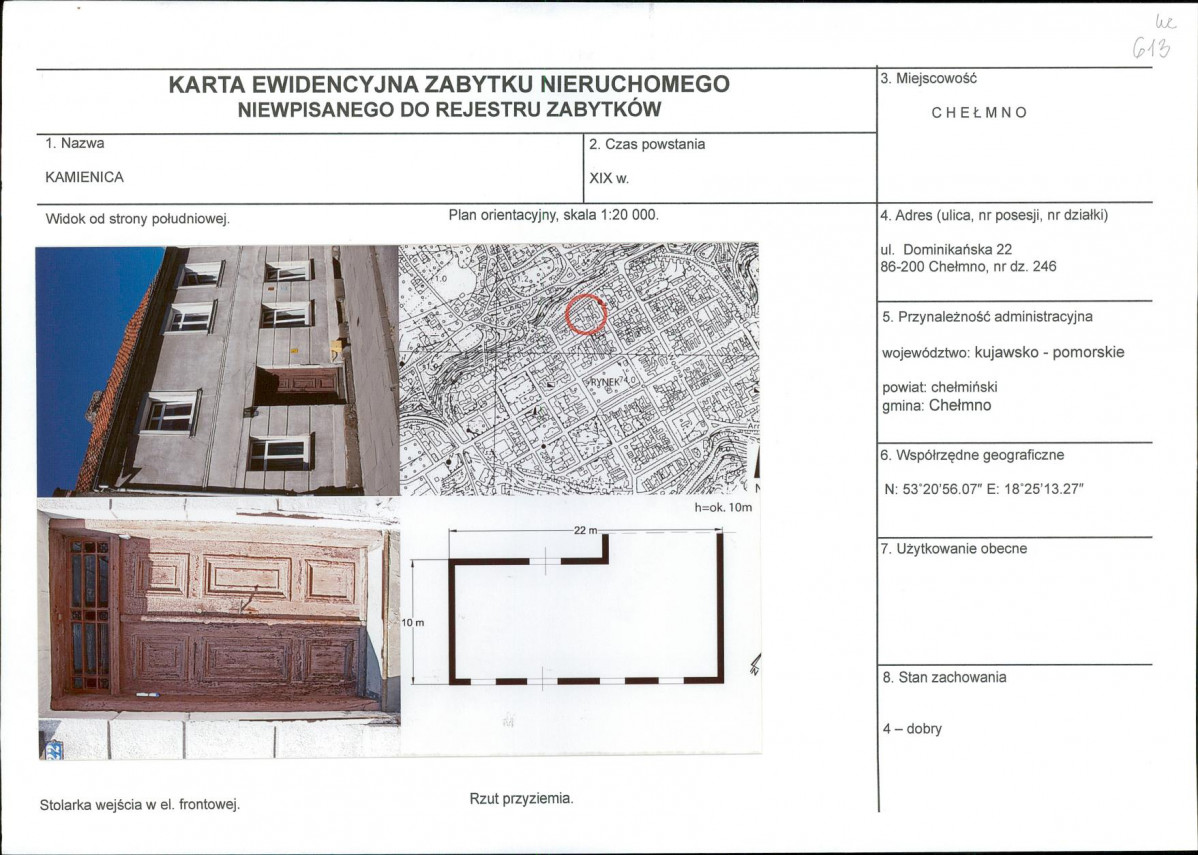This screenshot has width=1198, height=855.
Task: Click the '4 – dobry' condition value
Action: [912, 729]
